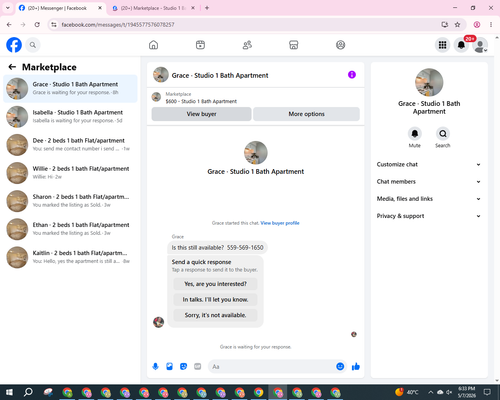Screen dimensions: 500x400
Task: Open Chrome tab search dropdown
Action: pyautogui.click(x=8, y=8)
